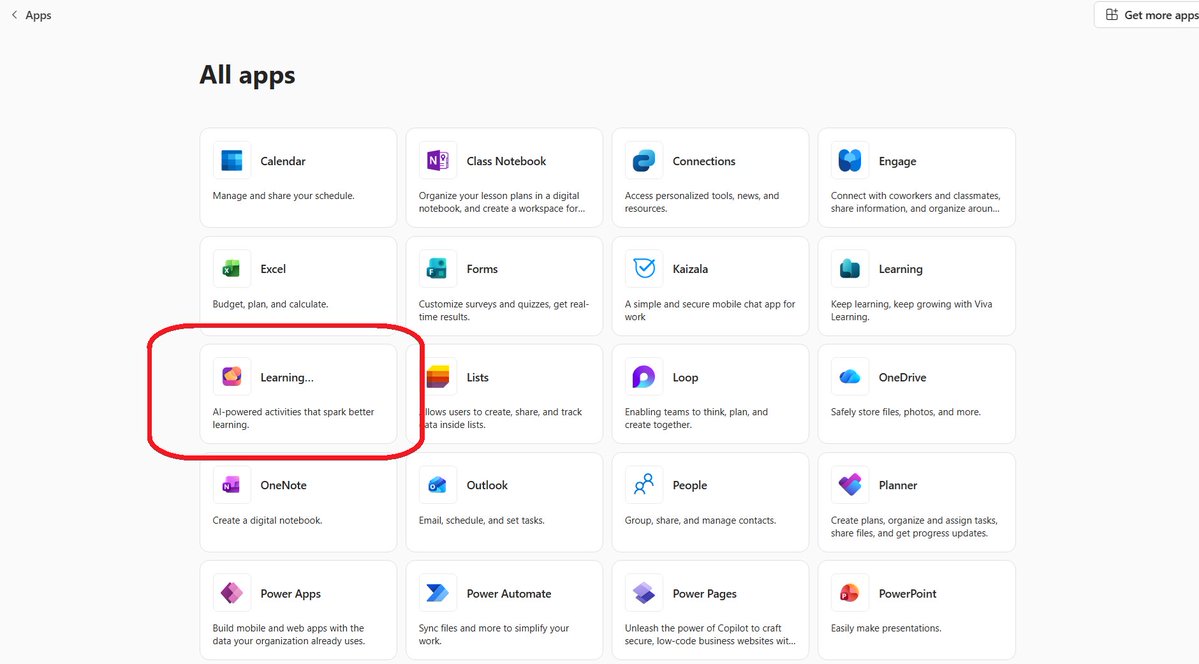1199x664 pixels.
Task: Click the Planner app title
Action: [x=898, y=485]
